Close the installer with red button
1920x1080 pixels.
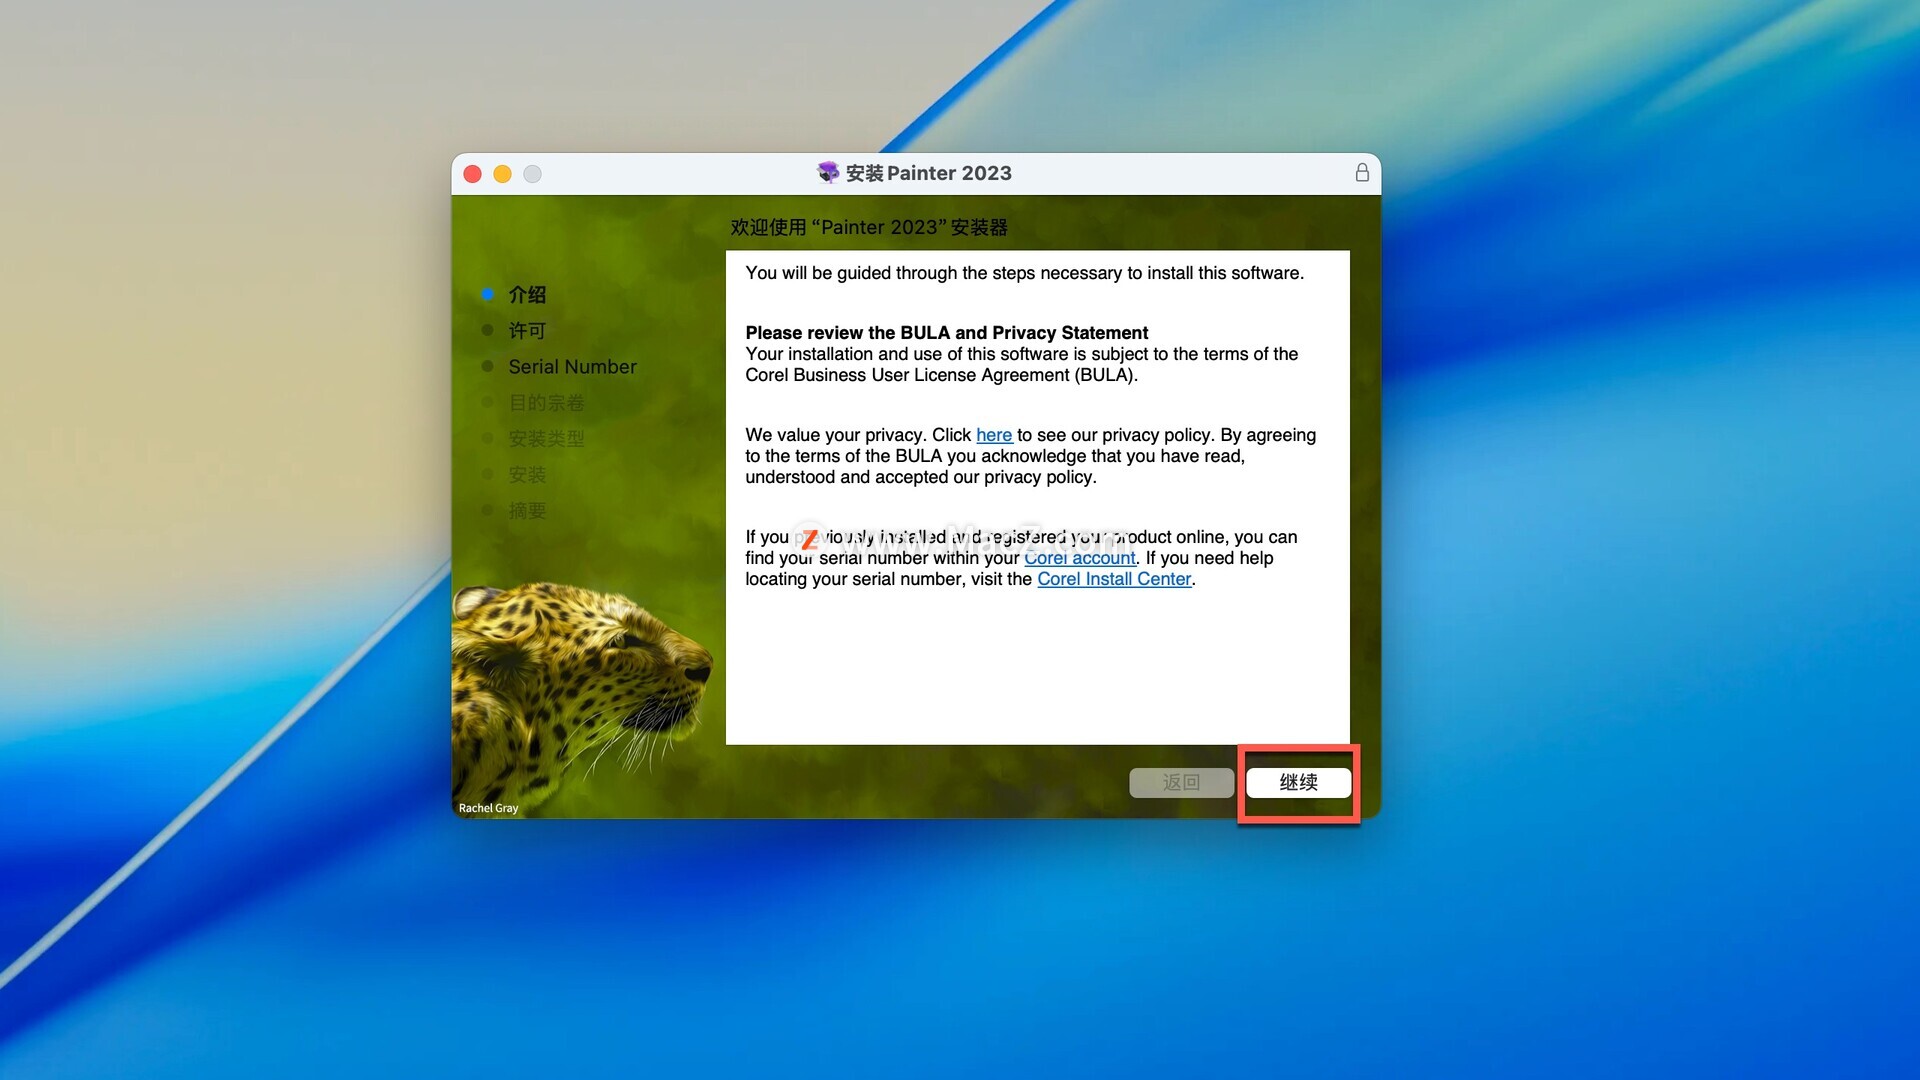point(473,174)
